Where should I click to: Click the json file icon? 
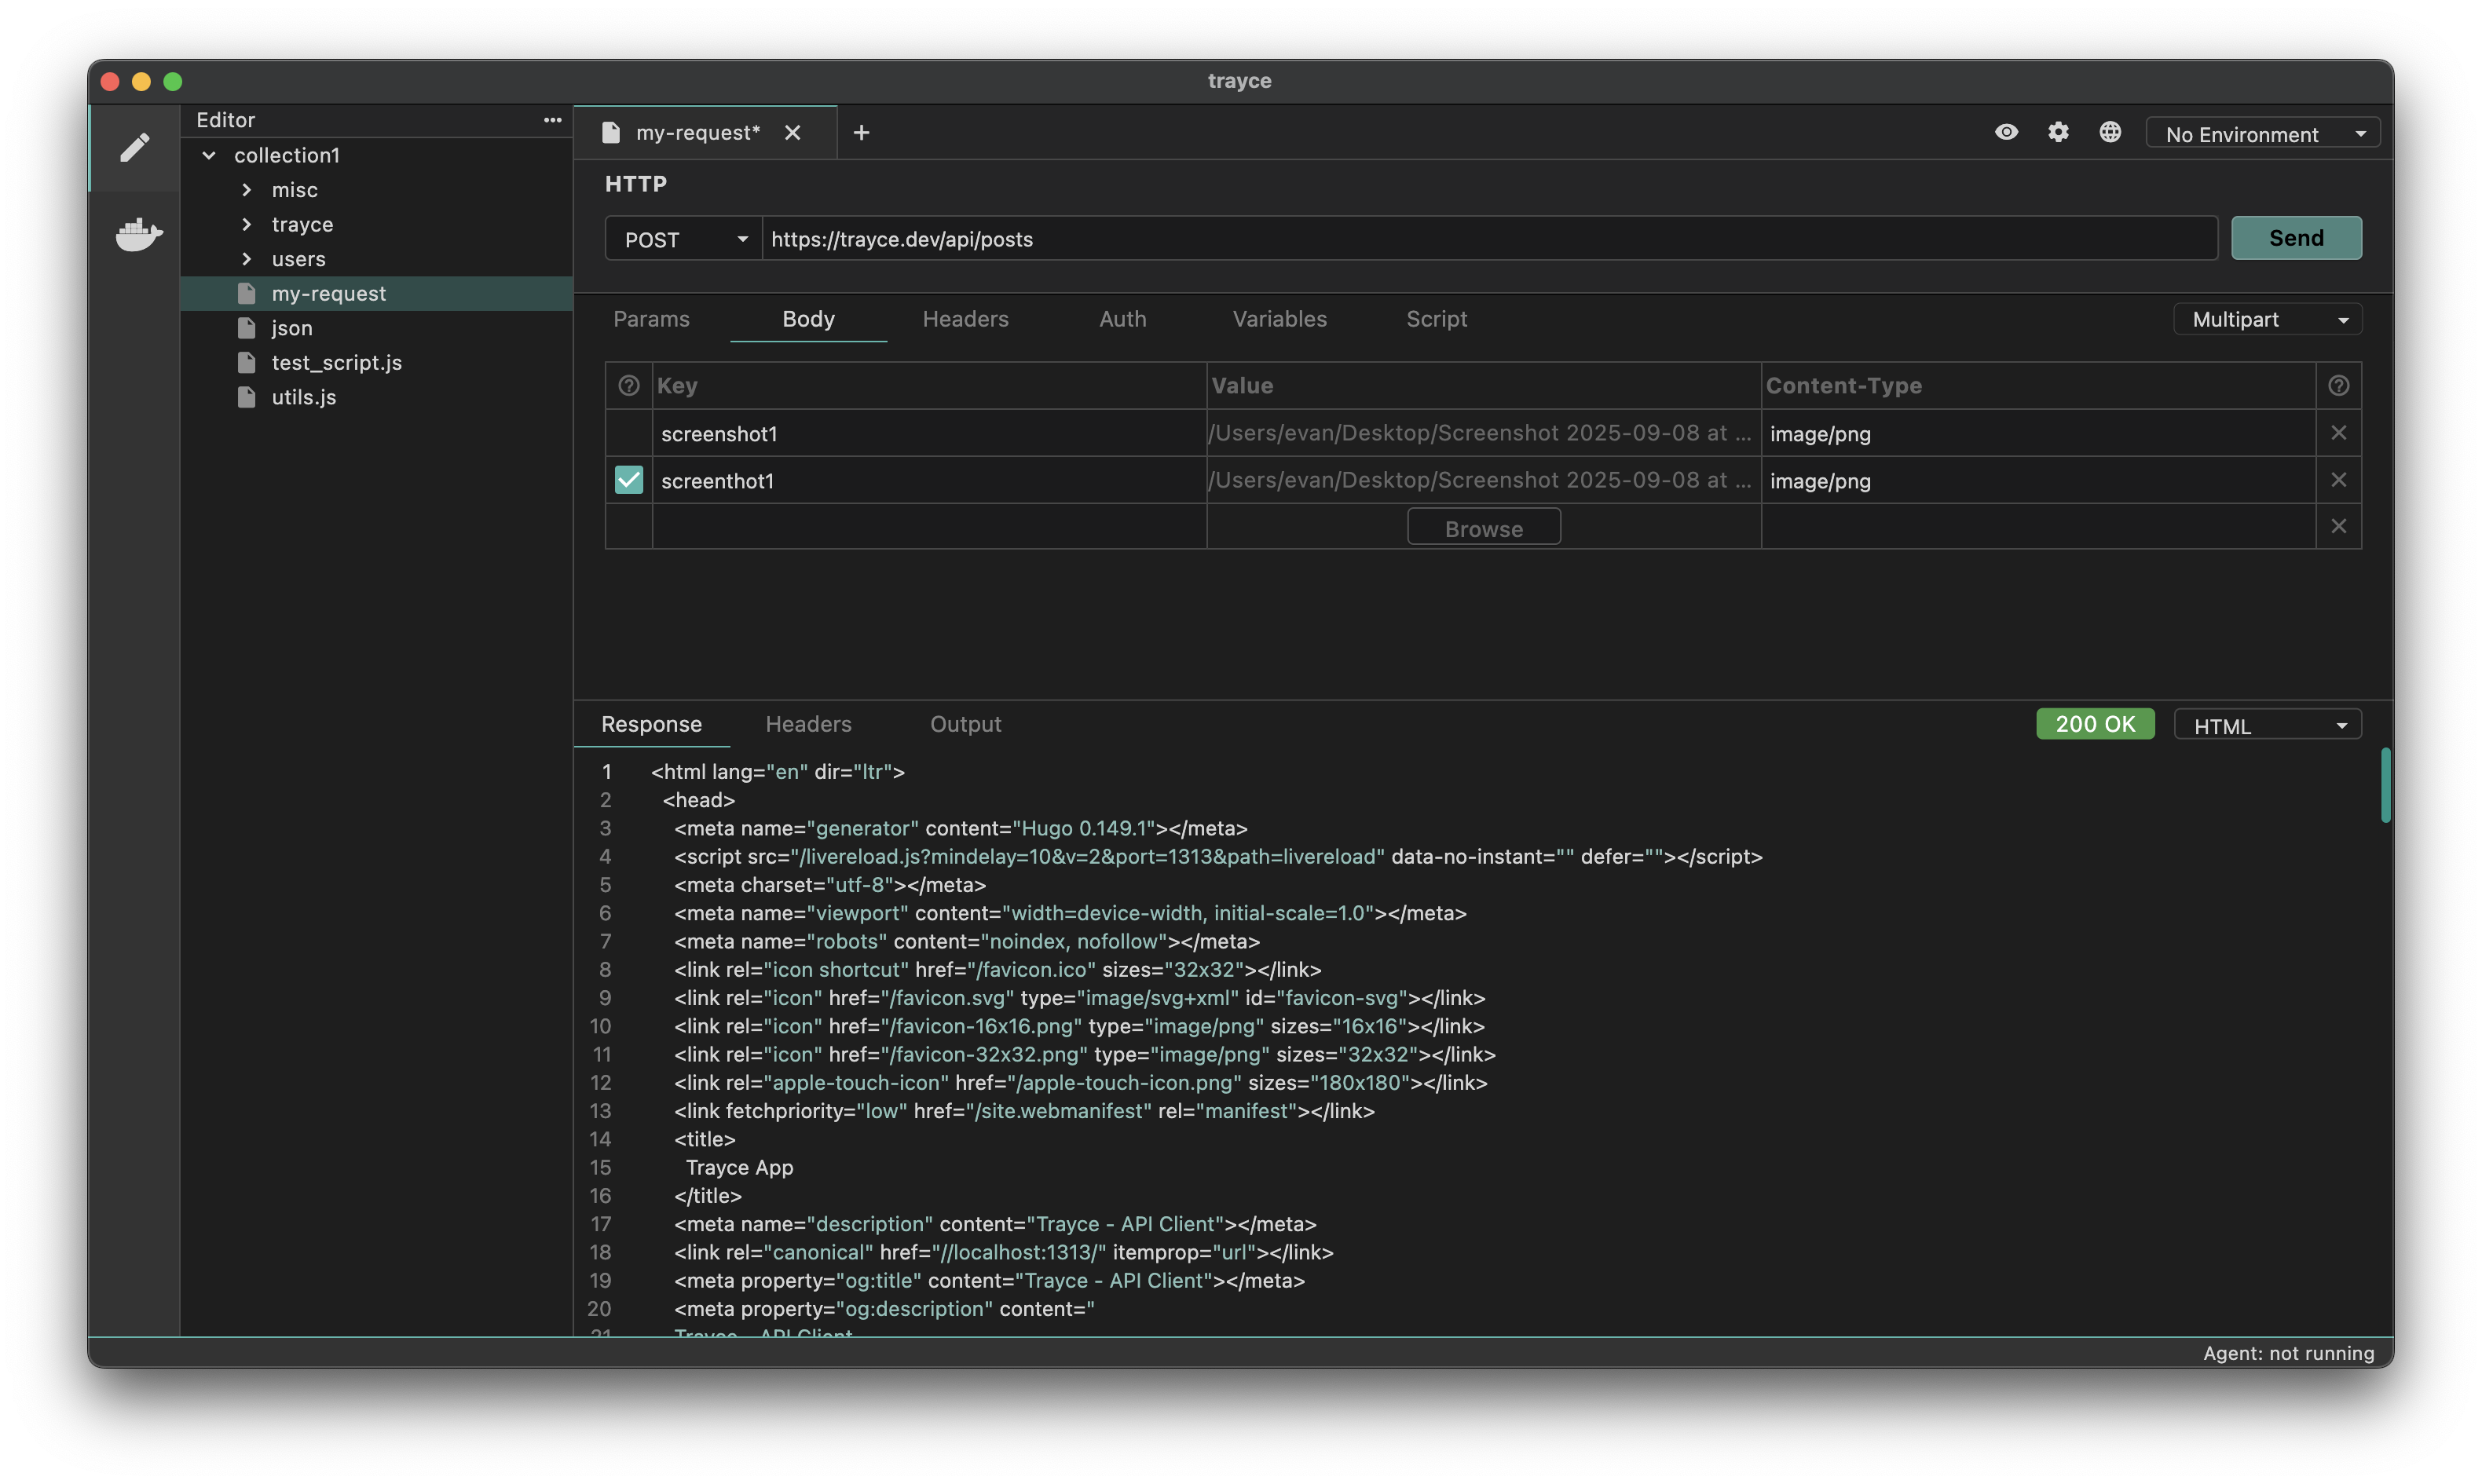point(247,328)
